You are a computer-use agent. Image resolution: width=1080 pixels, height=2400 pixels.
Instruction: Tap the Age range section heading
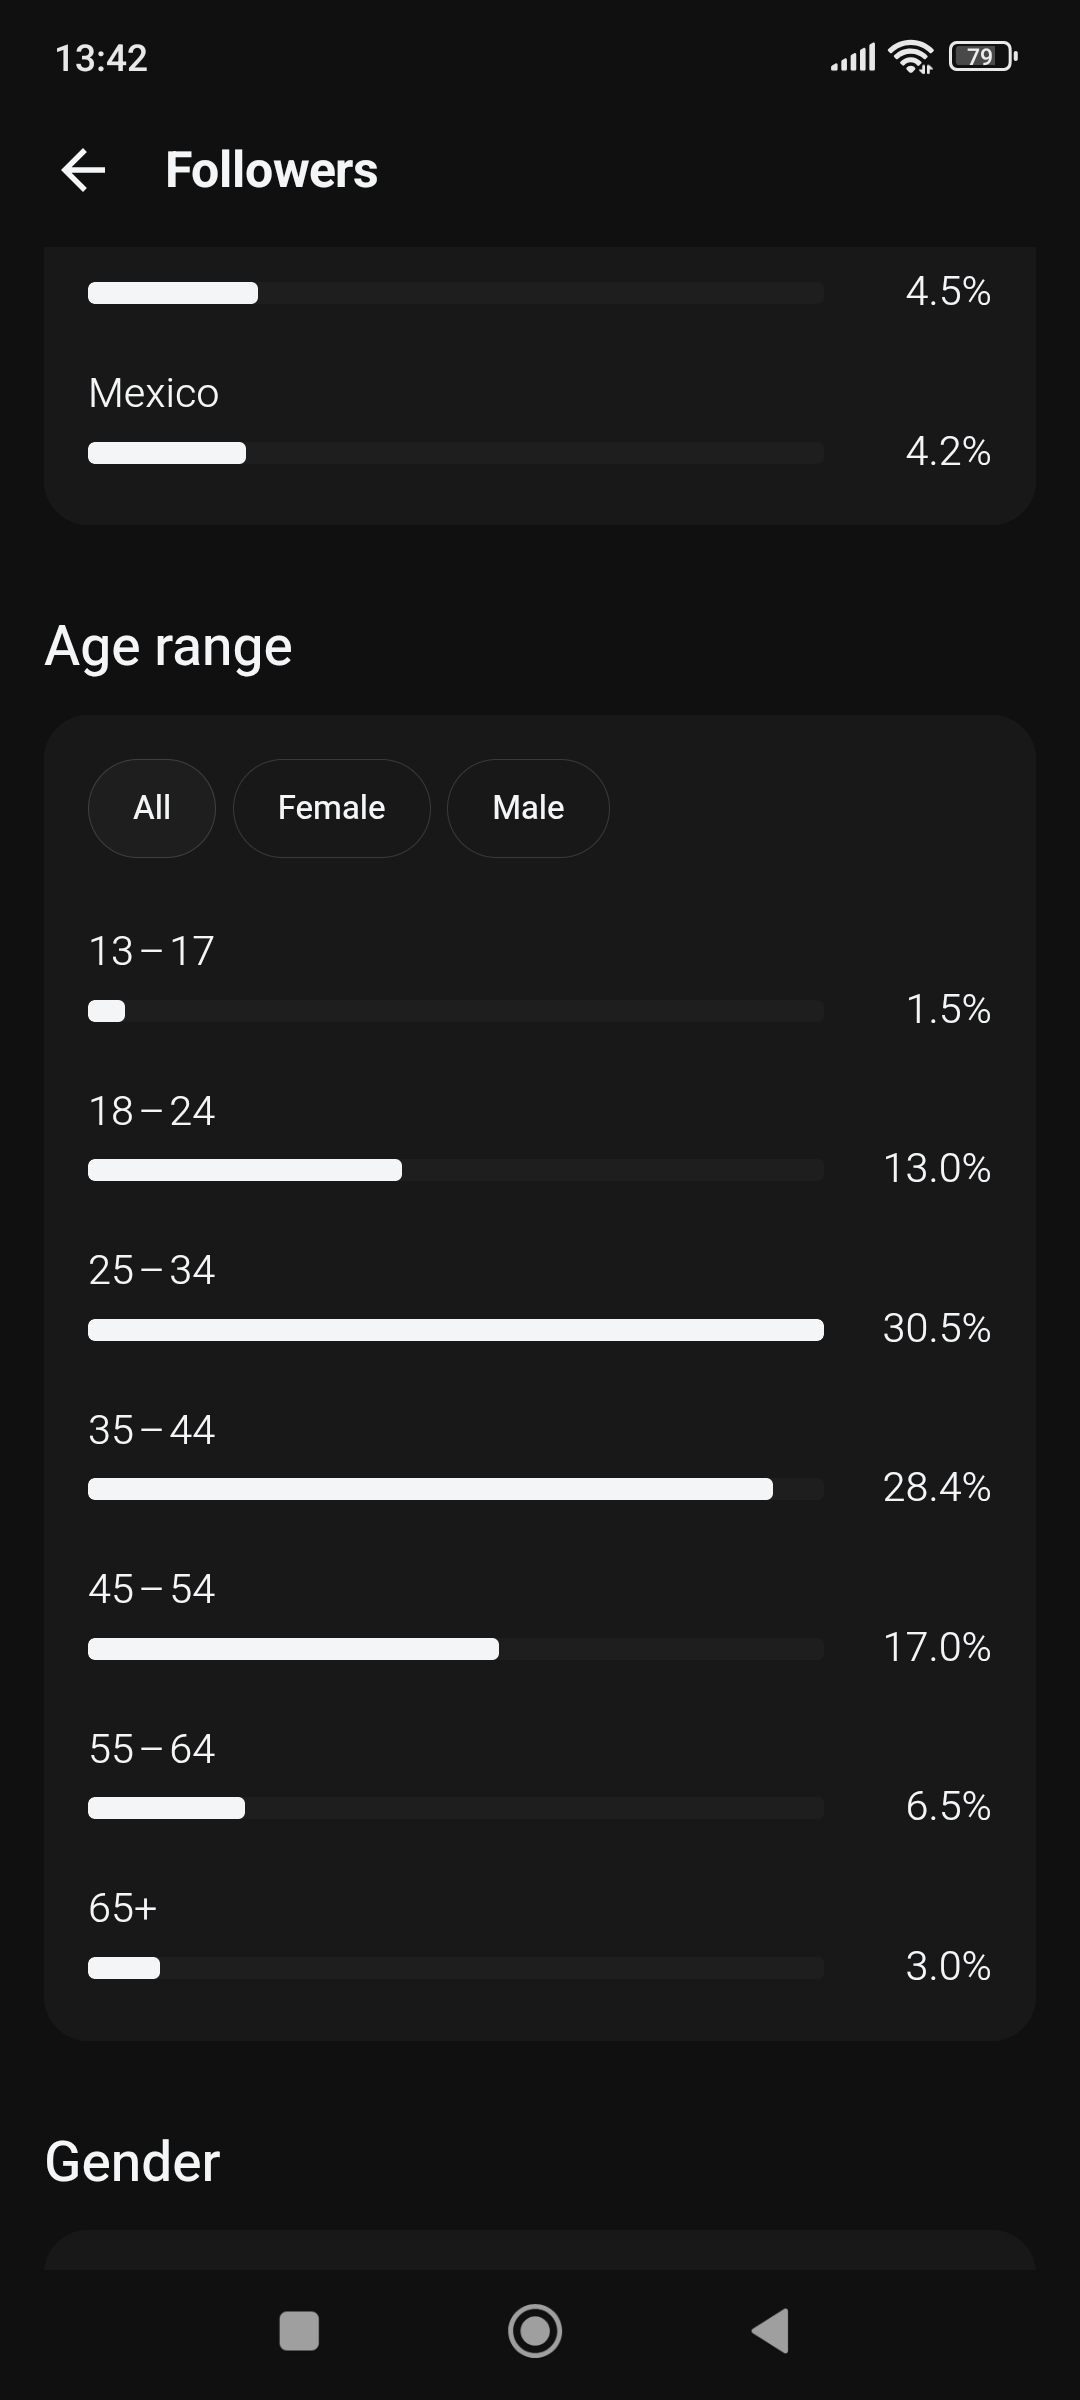[169, 647]
